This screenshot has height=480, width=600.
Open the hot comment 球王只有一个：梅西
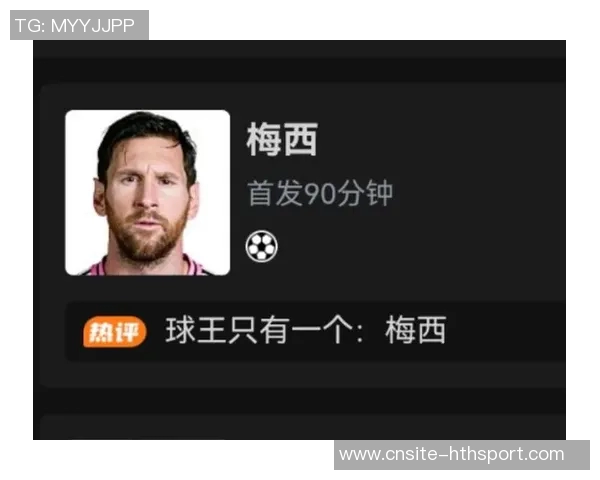click(306, 330)
